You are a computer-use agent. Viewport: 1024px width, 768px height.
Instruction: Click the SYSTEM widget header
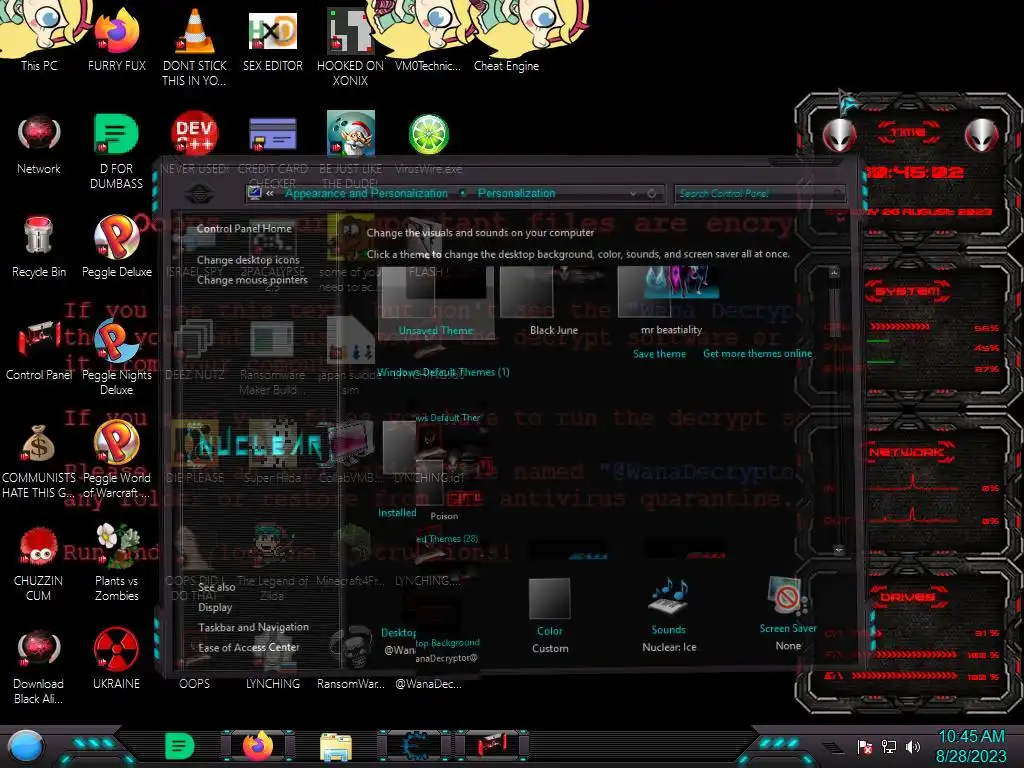pyautogui.click(x=908, y=292)
